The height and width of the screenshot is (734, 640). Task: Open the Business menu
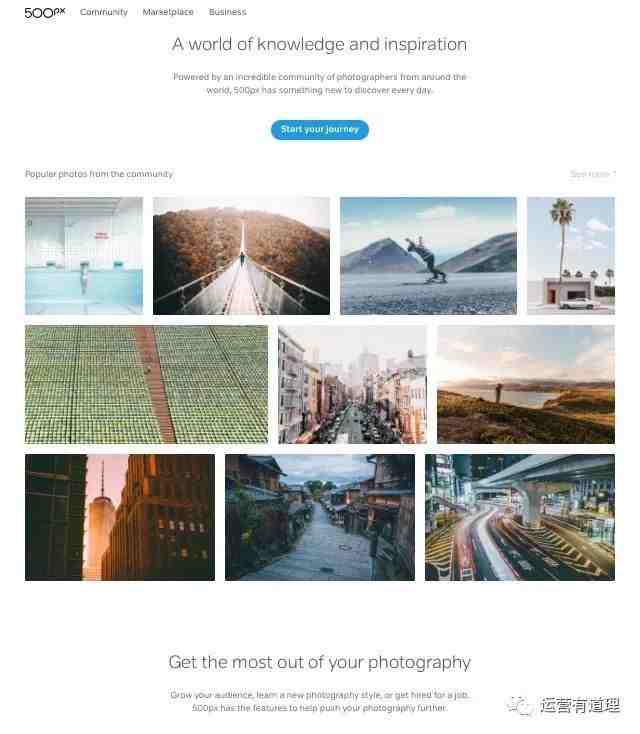coord(228,12)
